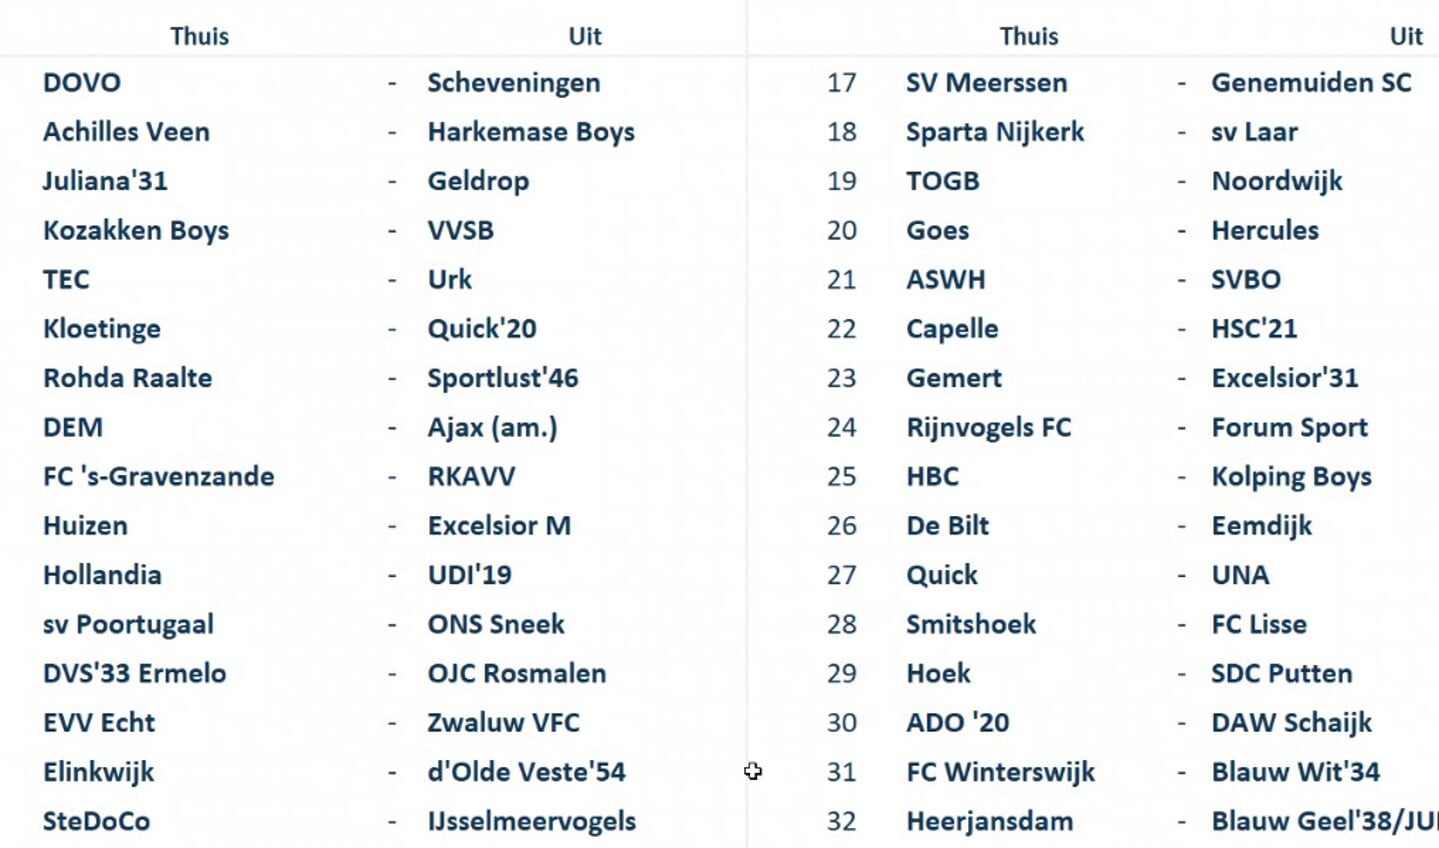The width and height of the screenshot is (1439, 848).
Task: Select the Heerjansdam cell
Action: click(989, 822)
